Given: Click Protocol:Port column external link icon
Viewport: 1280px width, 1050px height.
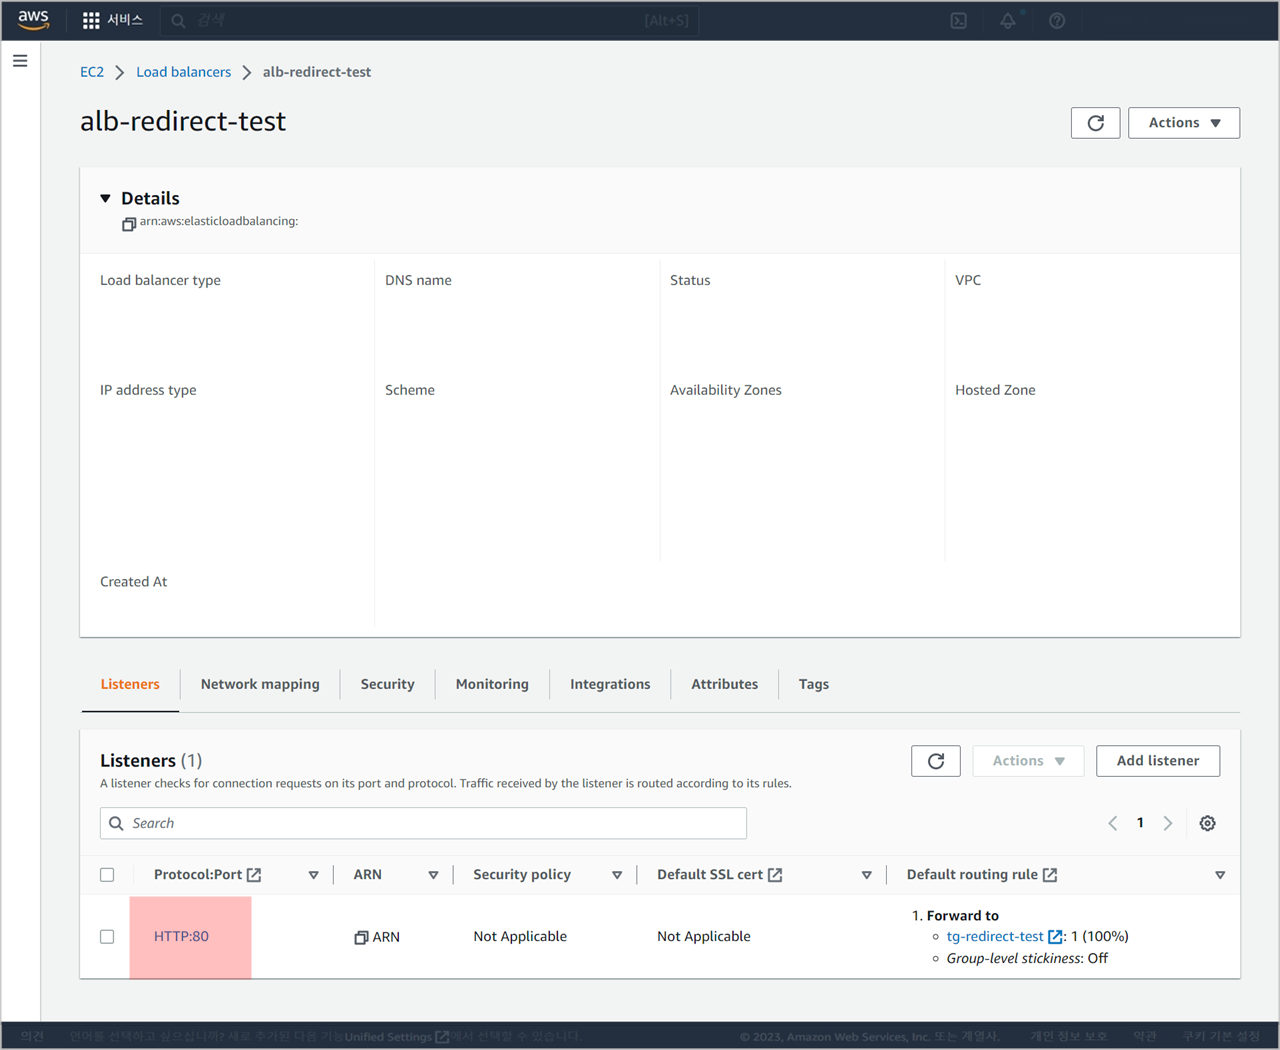Looking at the screenshot, I should 254,875.
